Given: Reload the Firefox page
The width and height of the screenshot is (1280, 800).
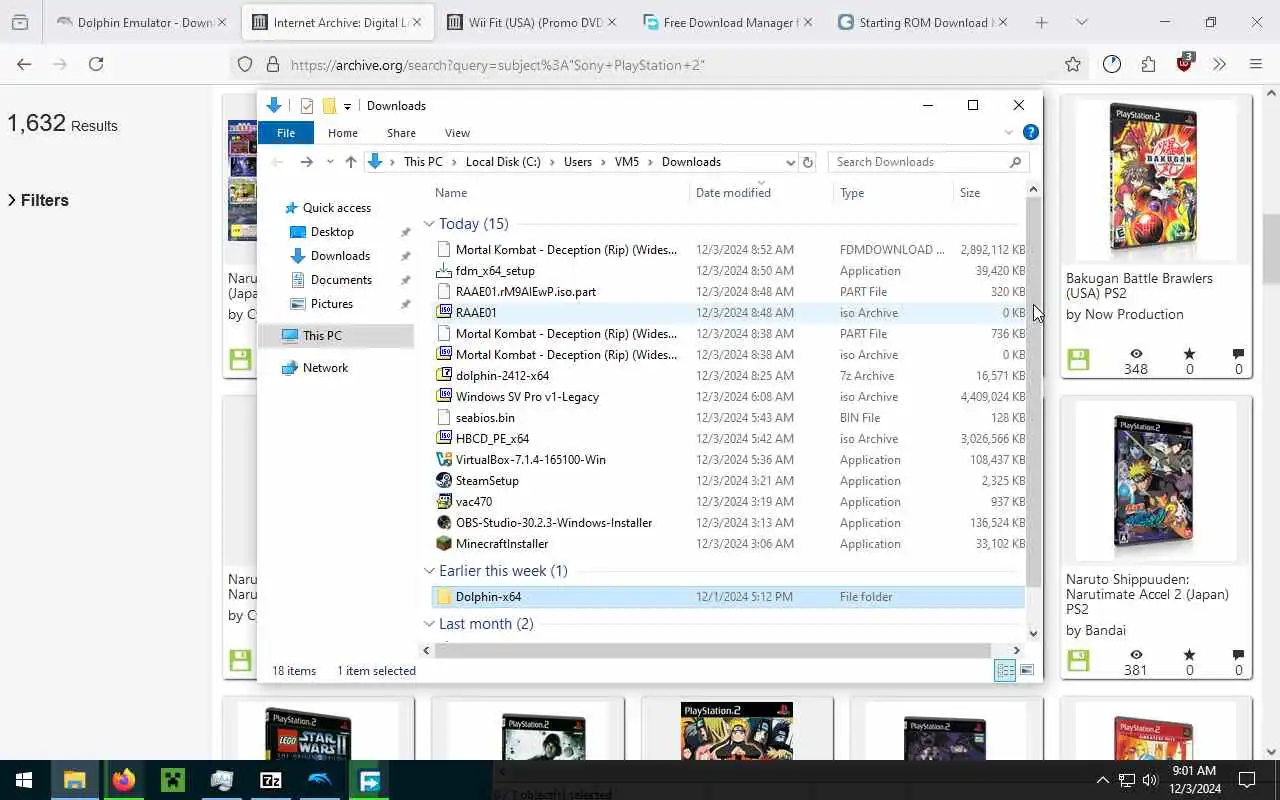Looking at the screenshot, I should click(x=96, y=64).
